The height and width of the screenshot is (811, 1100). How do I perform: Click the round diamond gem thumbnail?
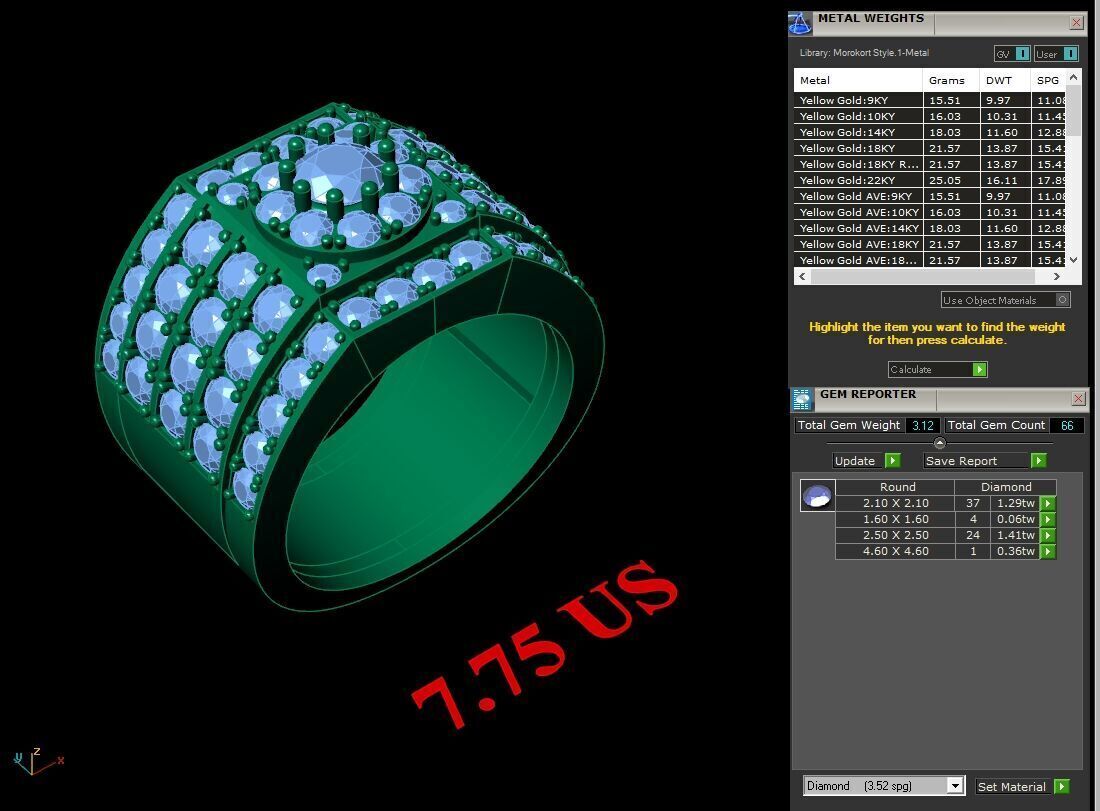click(817, 495)
